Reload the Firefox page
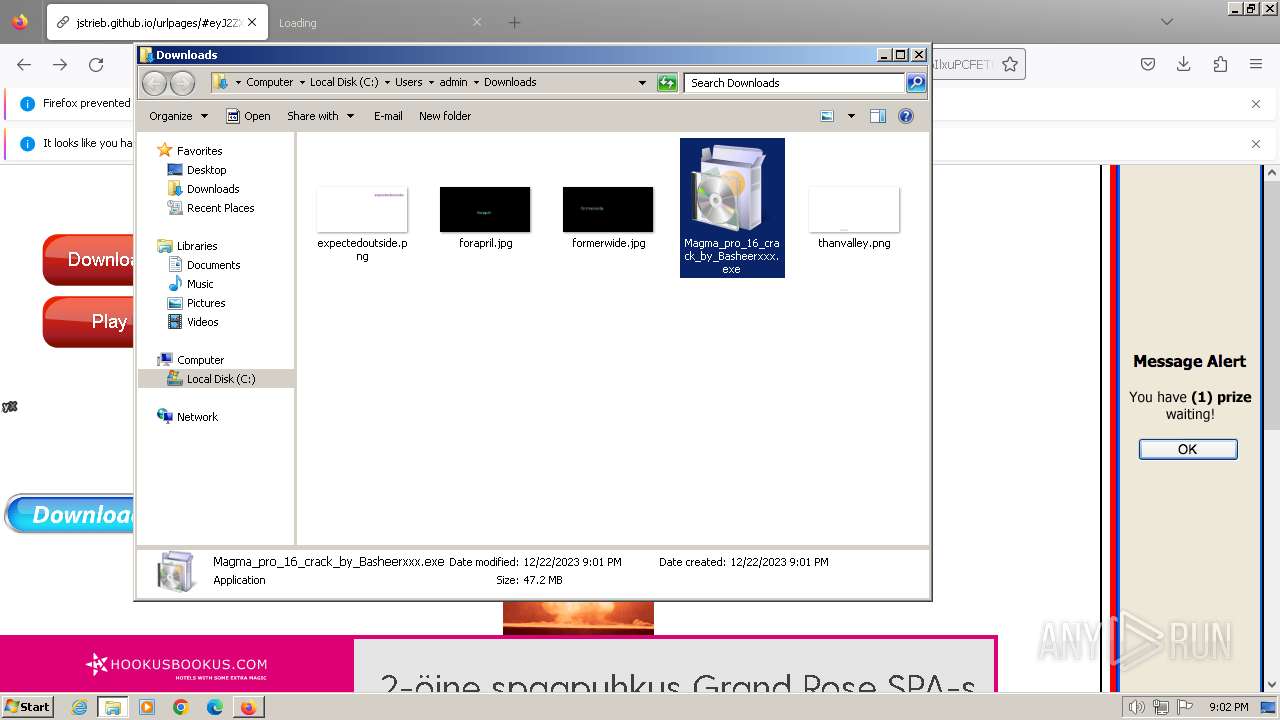The height and width of the screenshot is (720, 1280). (x=96, y=64)
